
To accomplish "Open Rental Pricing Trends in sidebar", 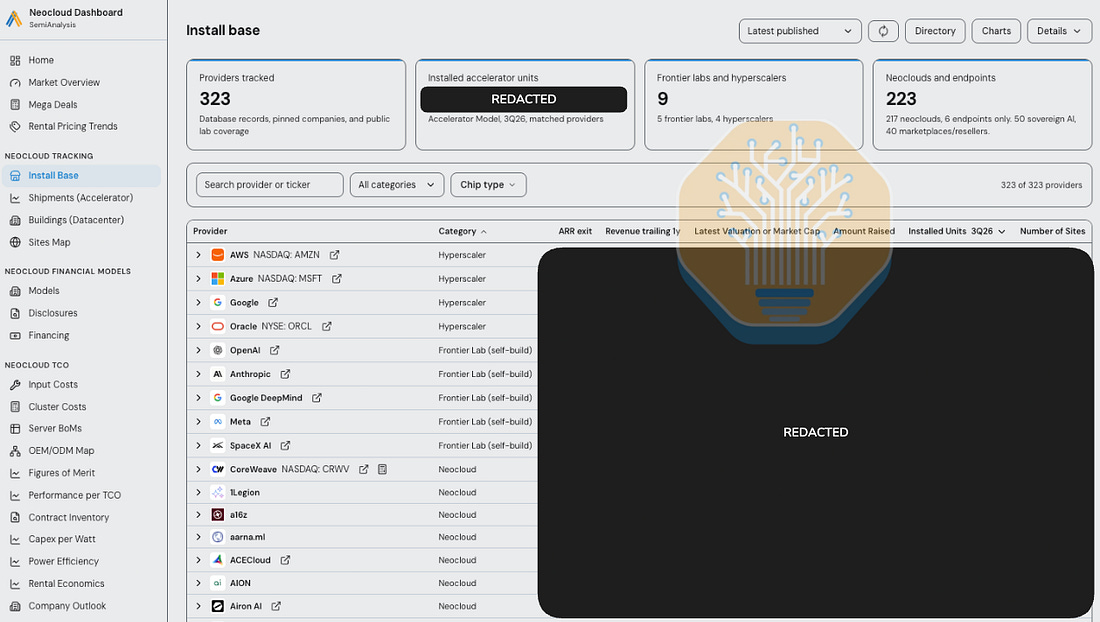I will [72, 126].
